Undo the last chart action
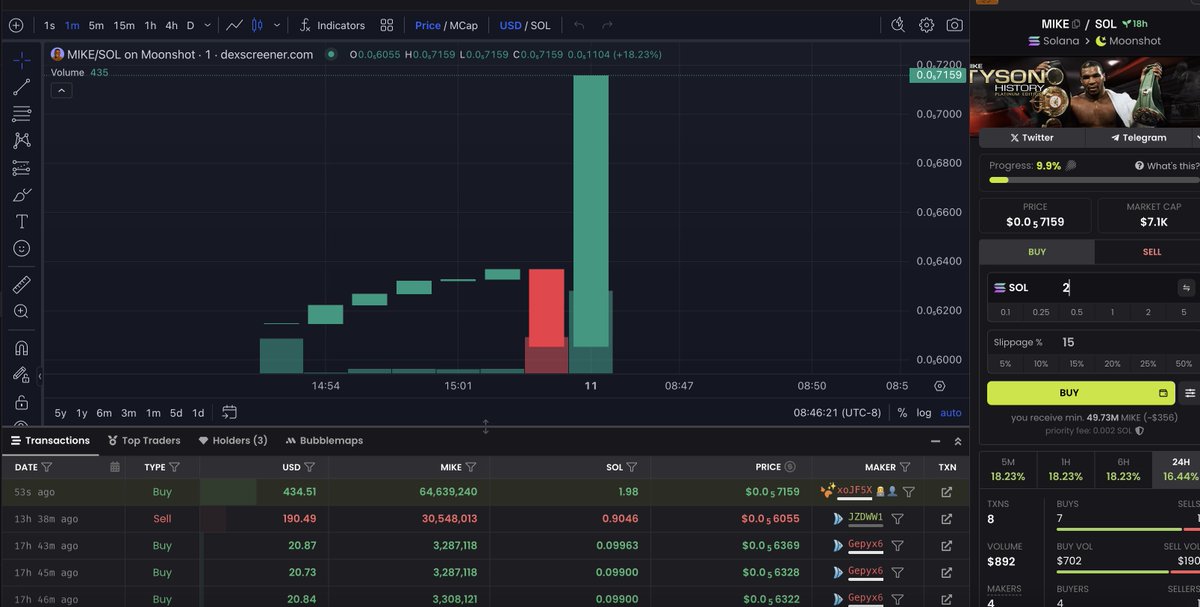This screenshot has width=1200, height=607. [x=578, y=25]
